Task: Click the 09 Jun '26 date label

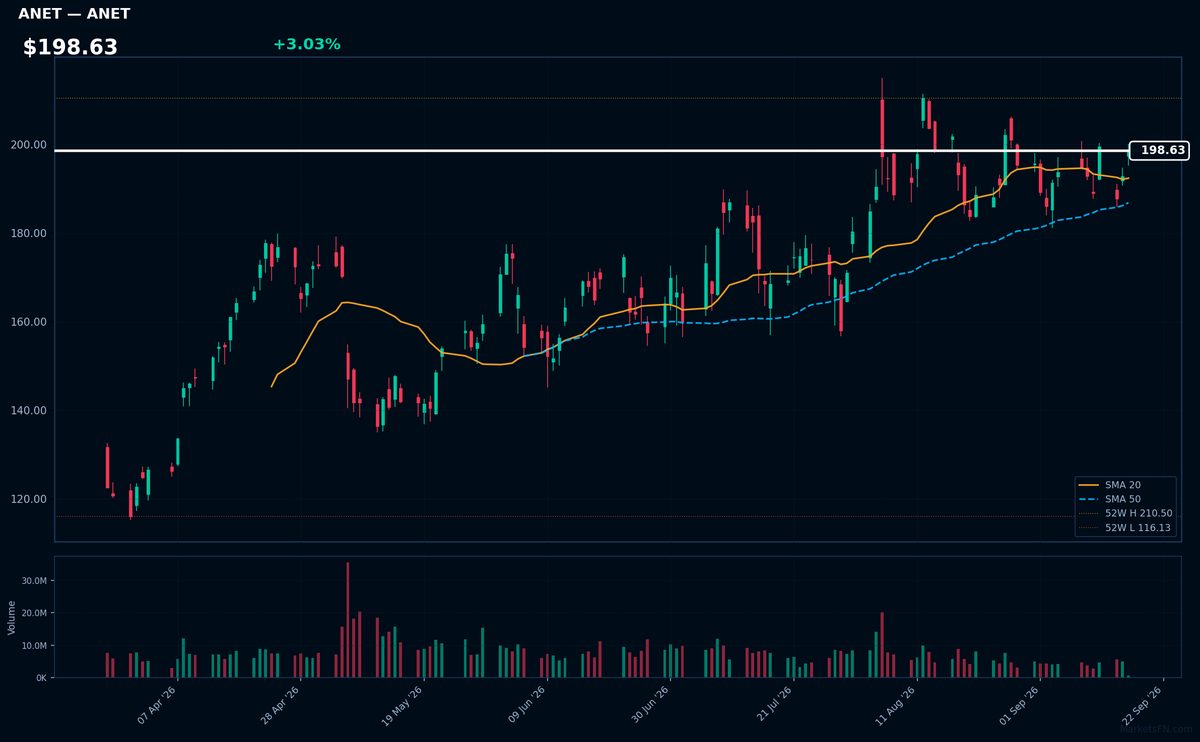Action: pyautogui.click(x=526, y=704)
